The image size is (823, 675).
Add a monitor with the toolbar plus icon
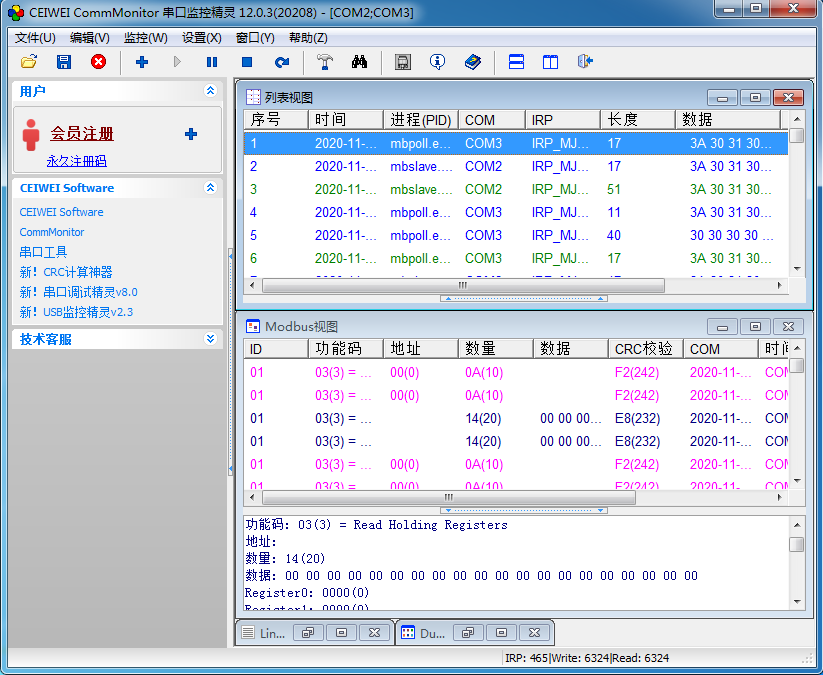(142, 62)
